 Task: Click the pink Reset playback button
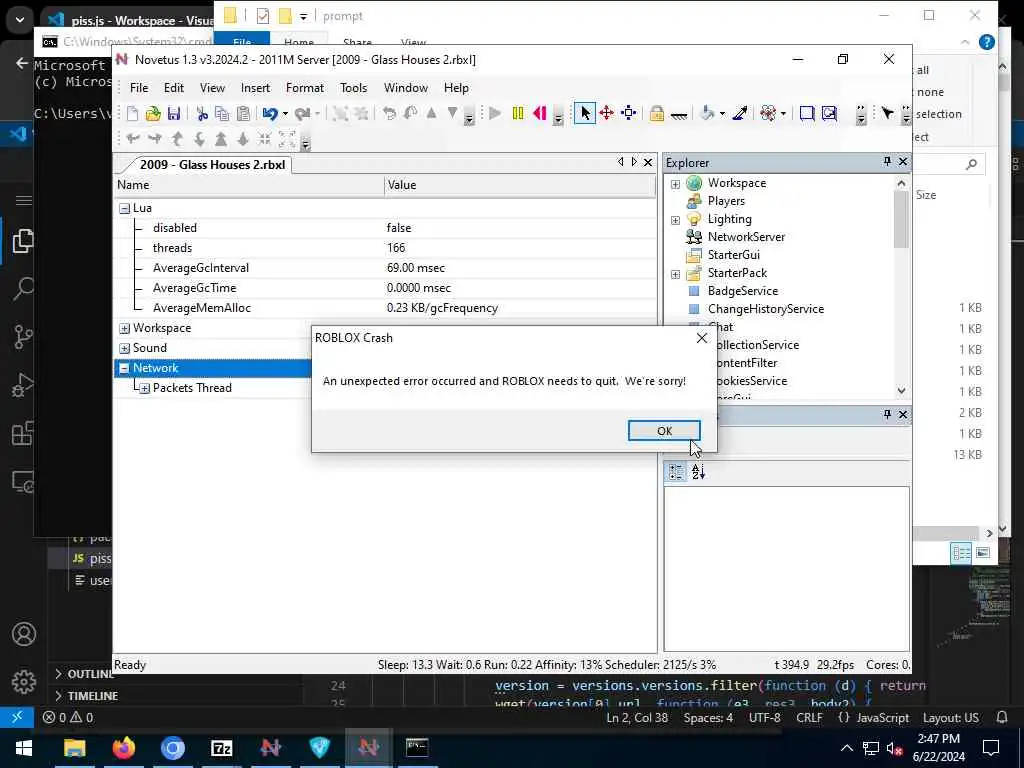(539, 114)
